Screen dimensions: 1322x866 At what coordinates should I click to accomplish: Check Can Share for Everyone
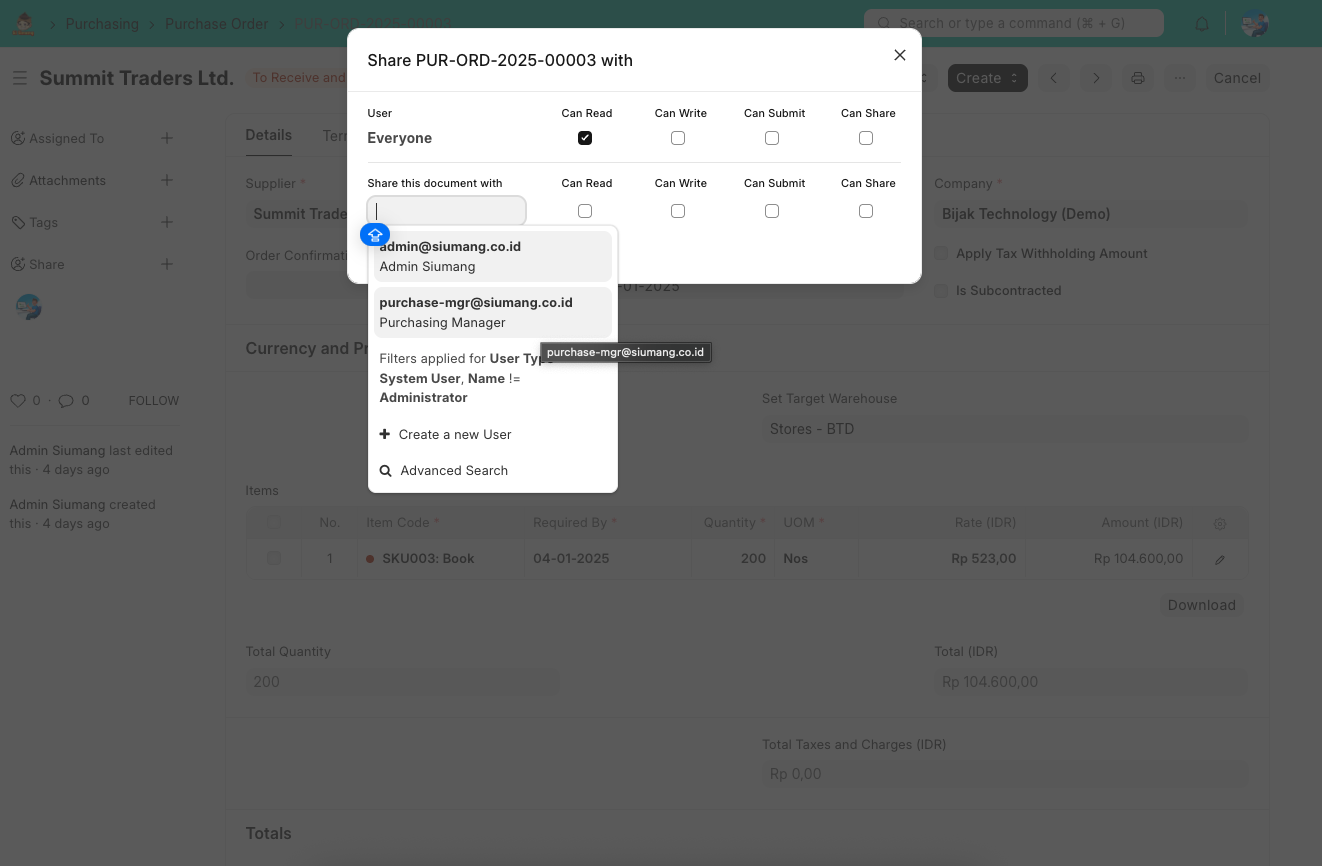point(866,138)
